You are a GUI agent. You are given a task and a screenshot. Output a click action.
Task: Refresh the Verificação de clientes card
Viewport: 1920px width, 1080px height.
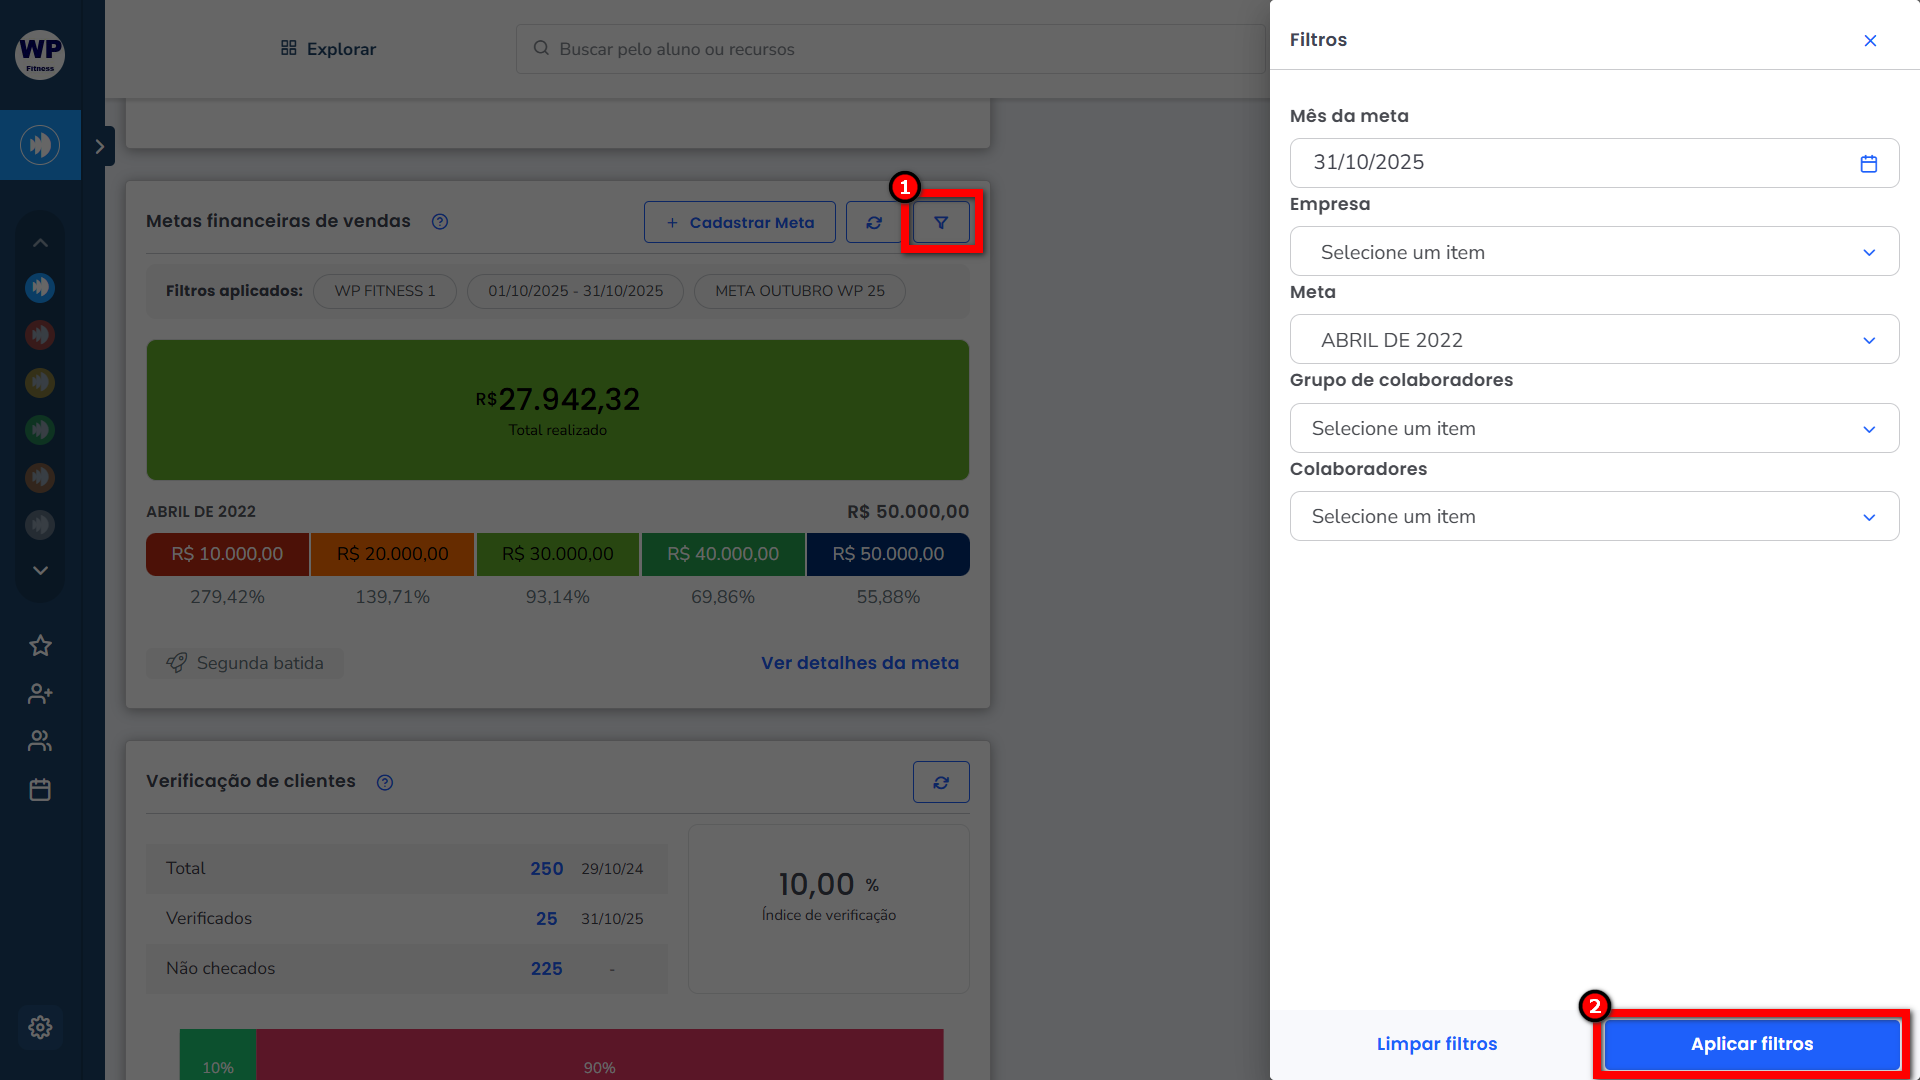[941, 782]
